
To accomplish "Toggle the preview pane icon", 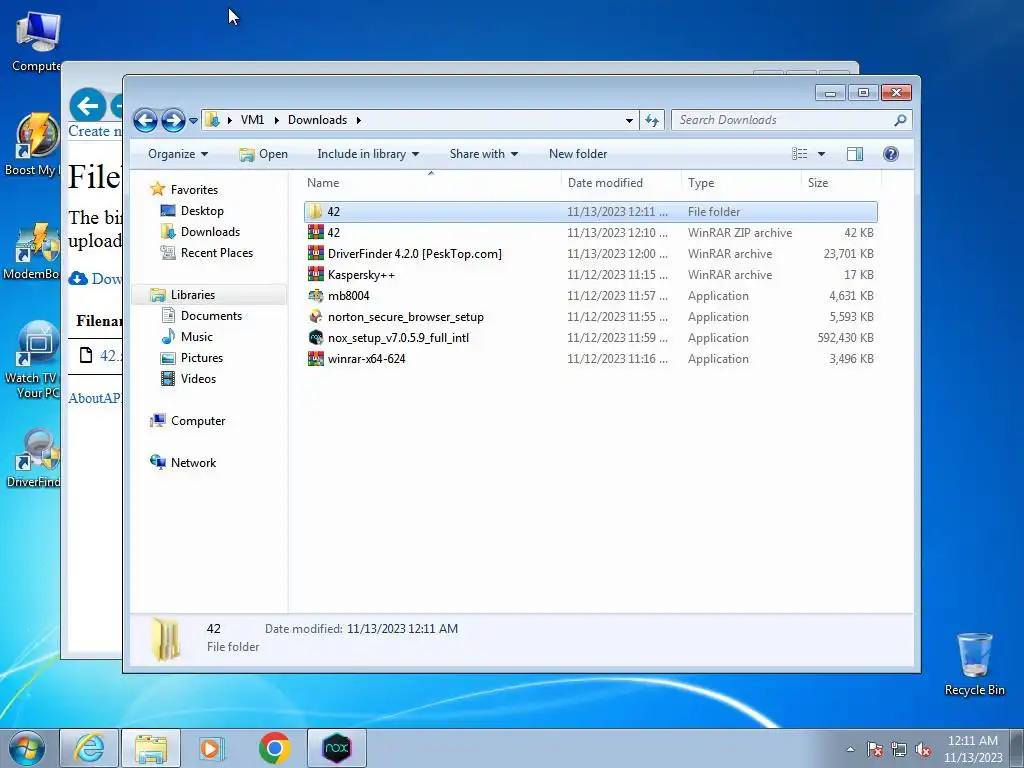I will [x=855, y=154].
